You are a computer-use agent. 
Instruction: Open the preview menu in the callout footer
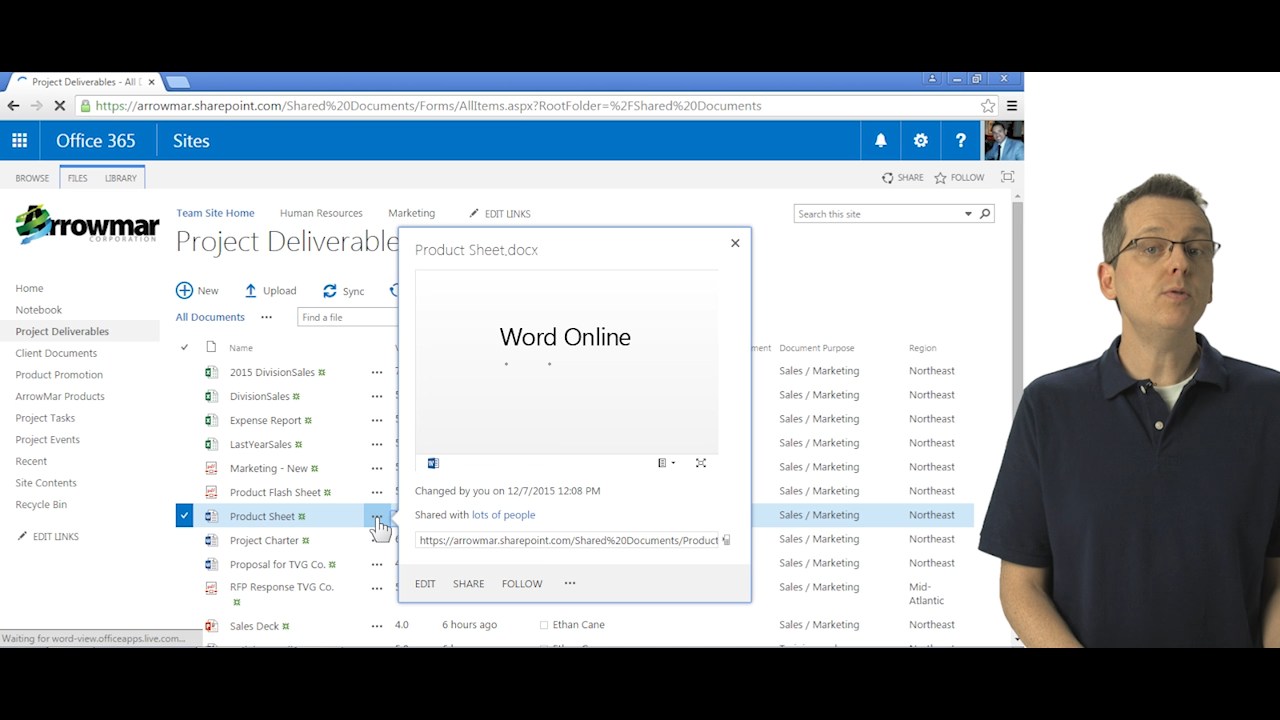pos(666,463)
